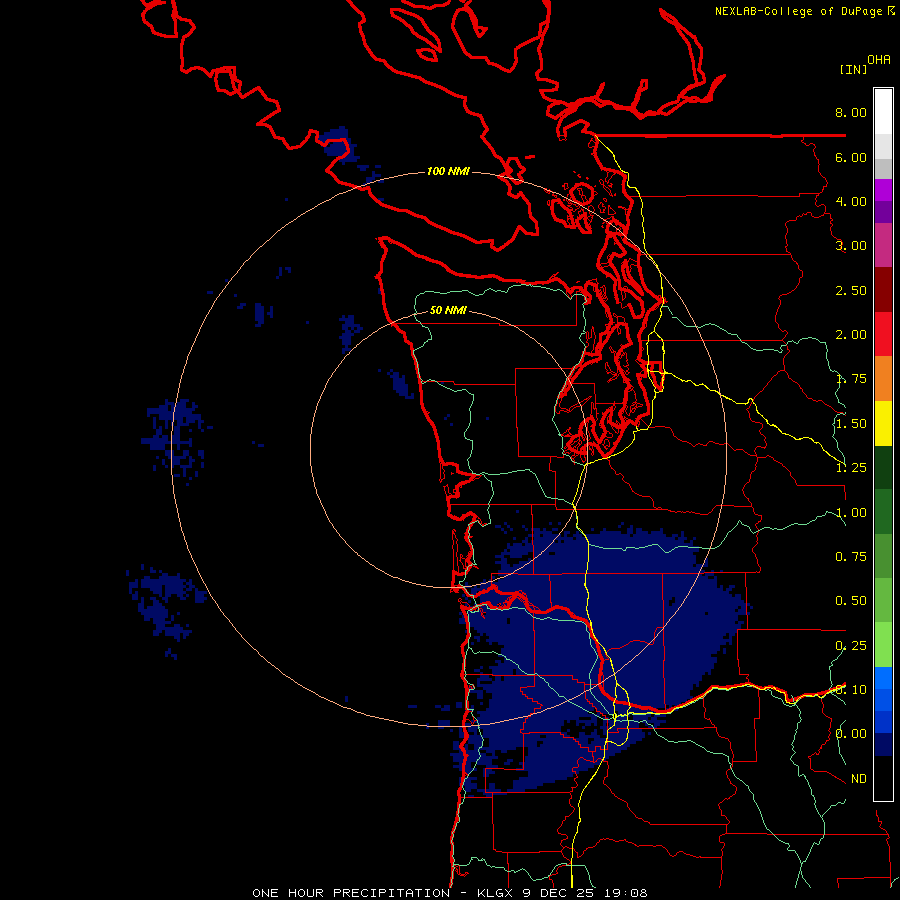
Task: Select the black ND swatch in the legend
Action: pos(883,778)
